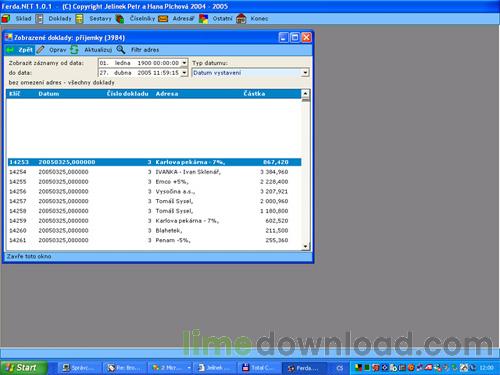Click the taskbar clock
The height and width of the screenshot is (375, 500).
[486, 368]
